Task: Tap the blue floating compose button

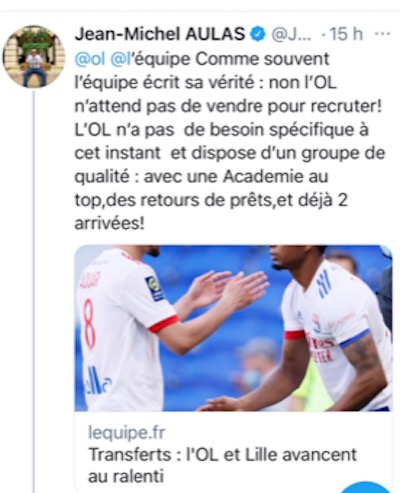Action: (x=367, y=488)
